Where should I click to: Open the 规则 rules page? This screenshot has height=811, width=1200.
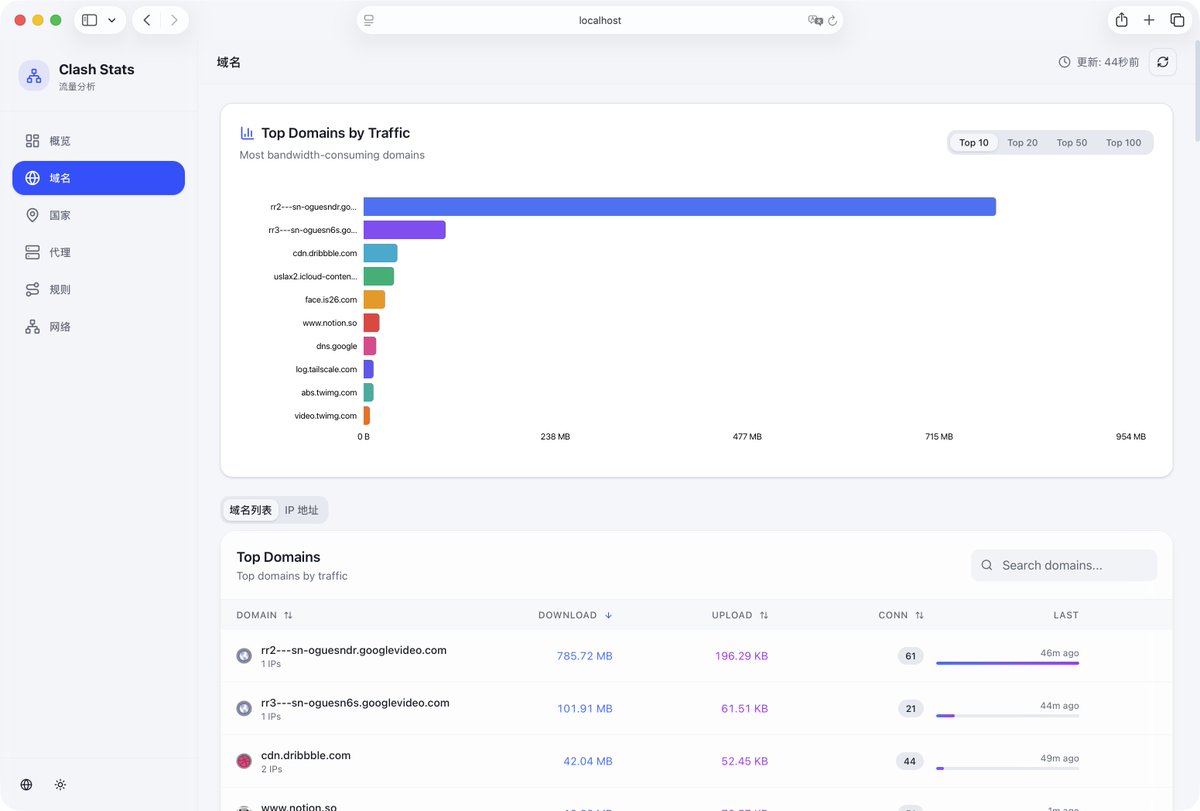98,289
